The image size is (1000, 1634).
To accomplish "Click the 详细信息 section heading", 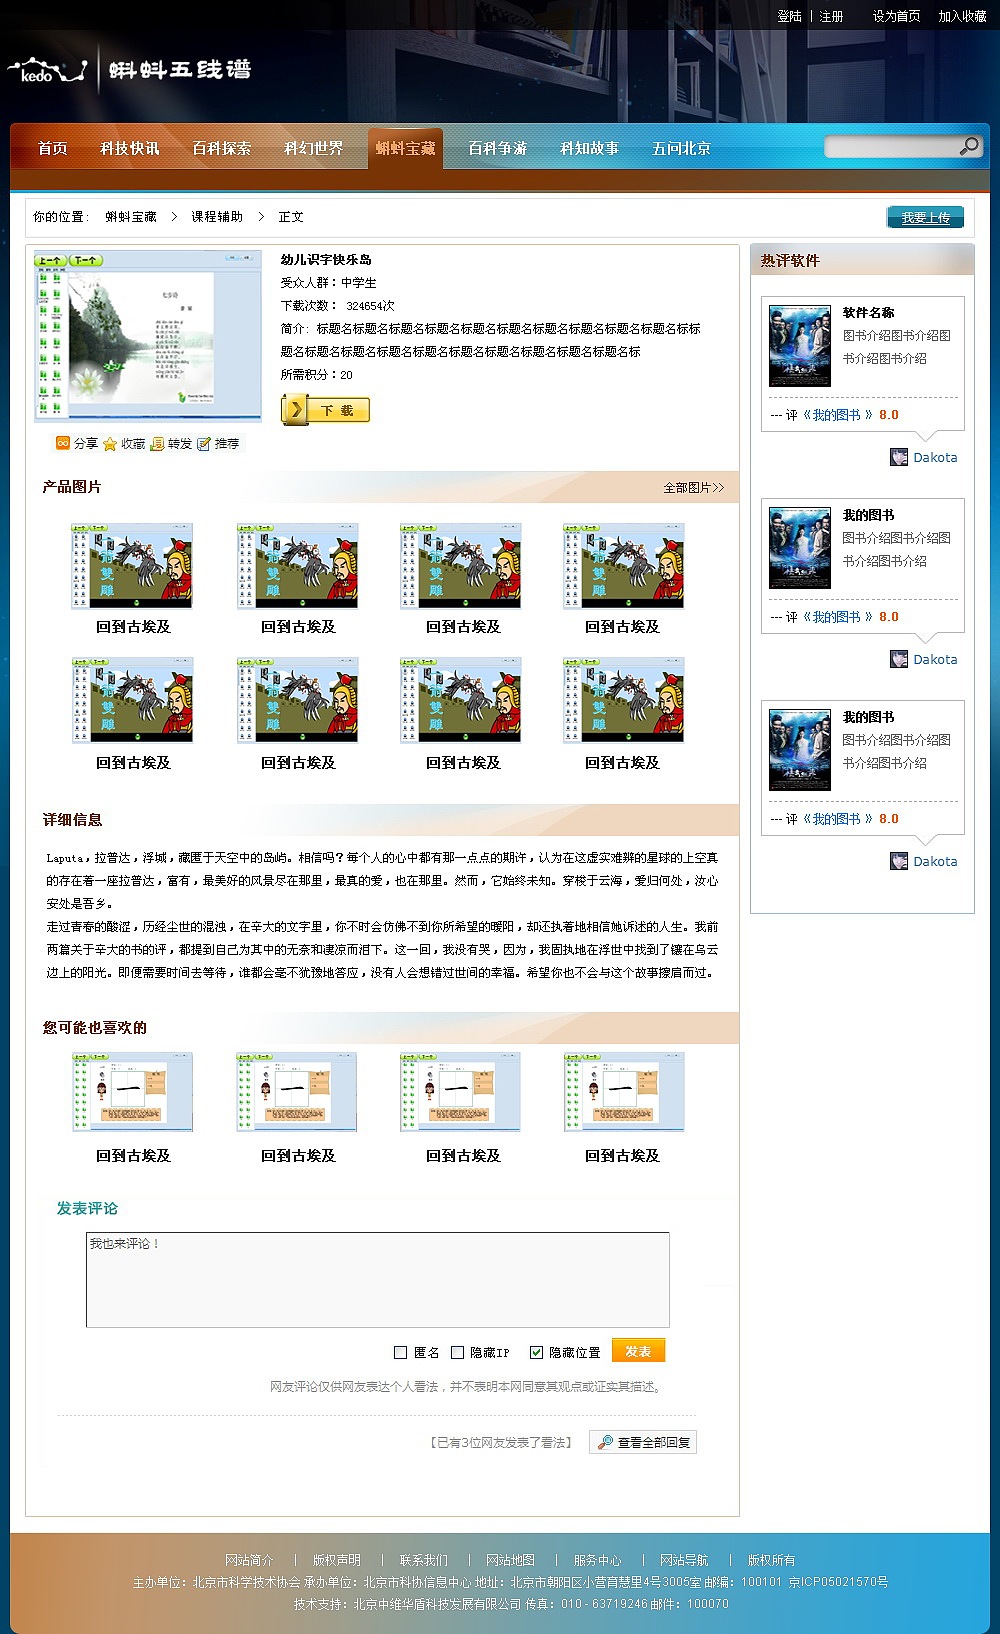I will (x=72, y=819).
